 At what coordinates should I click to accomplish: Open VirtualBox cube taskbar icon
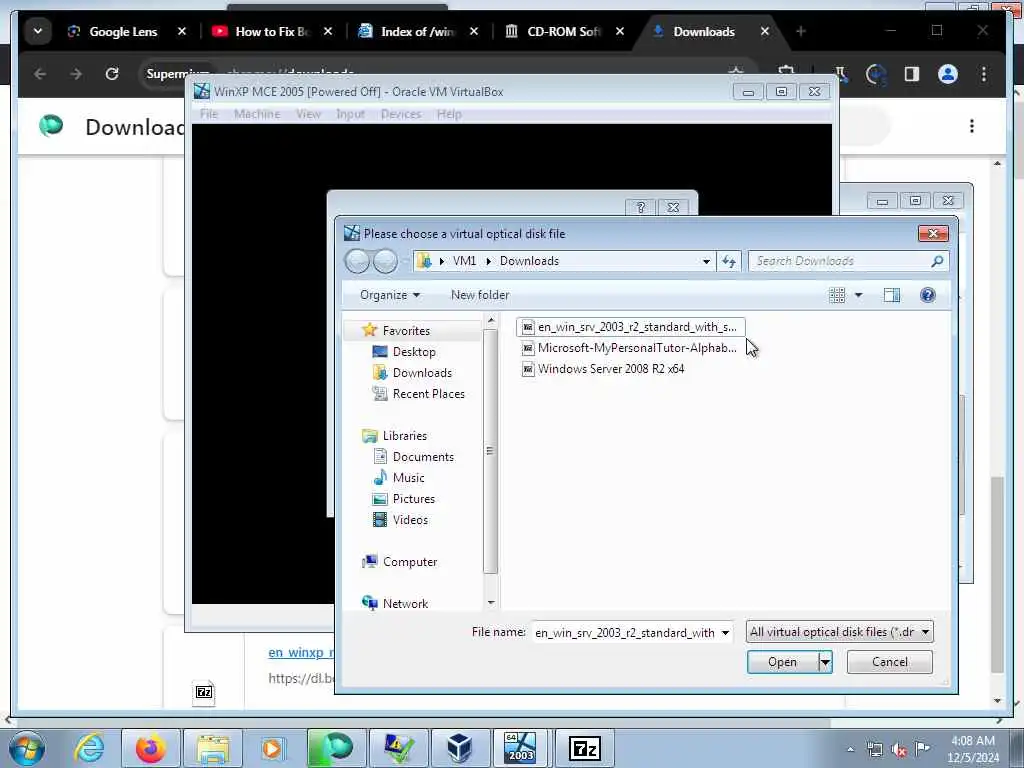click(460, 748)
